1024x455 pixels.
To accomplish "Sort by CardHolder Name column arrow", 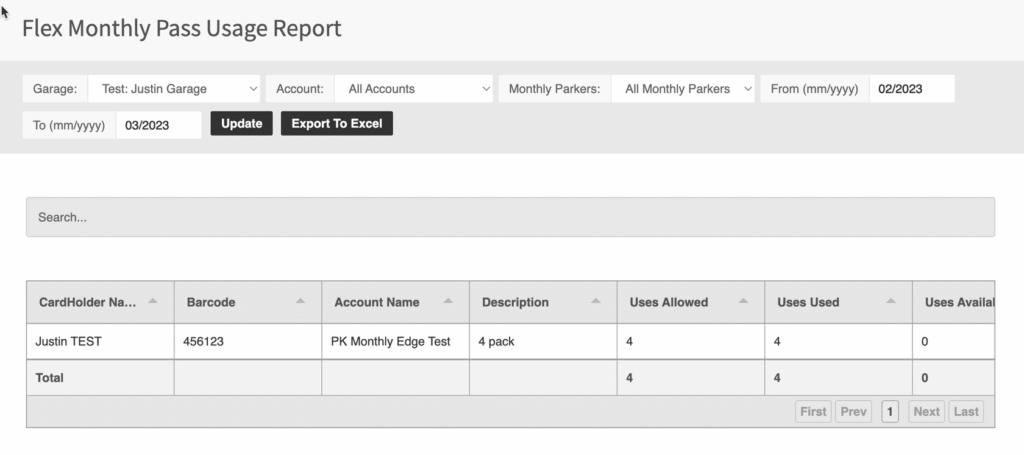I will point(152,301).
